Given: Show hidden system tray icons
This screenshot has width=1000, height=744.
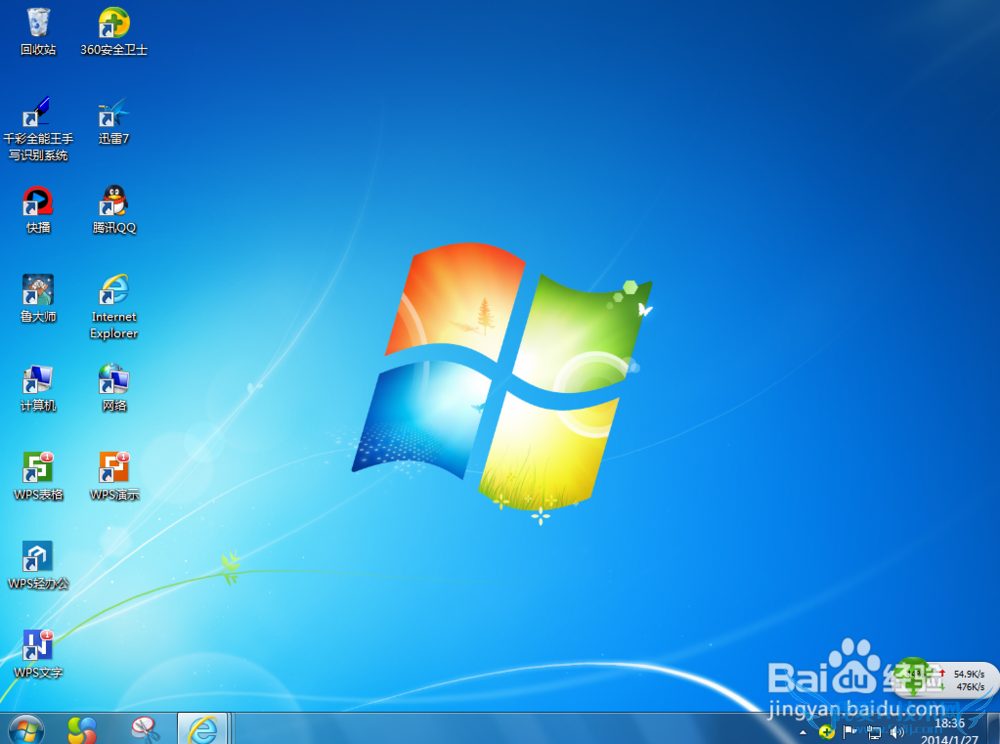Looking at the screenshot, I should coord(806,732).
